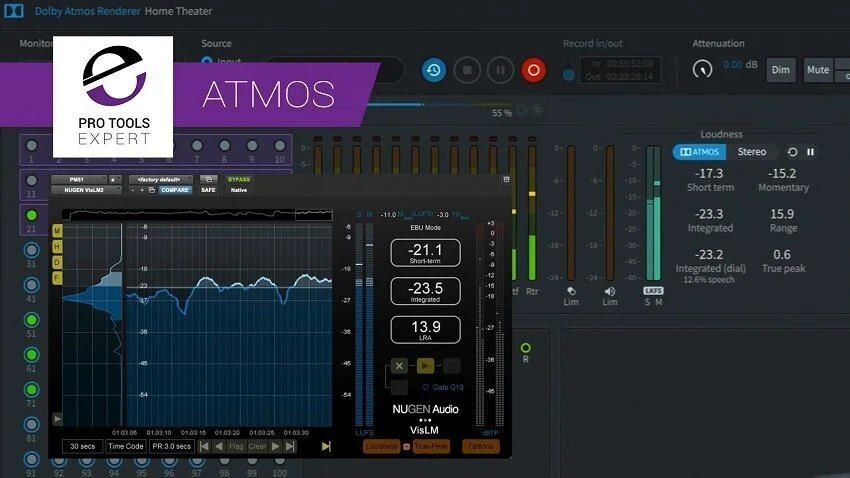Click the link icon between Loudness and True-Peak

click(407, 446)
